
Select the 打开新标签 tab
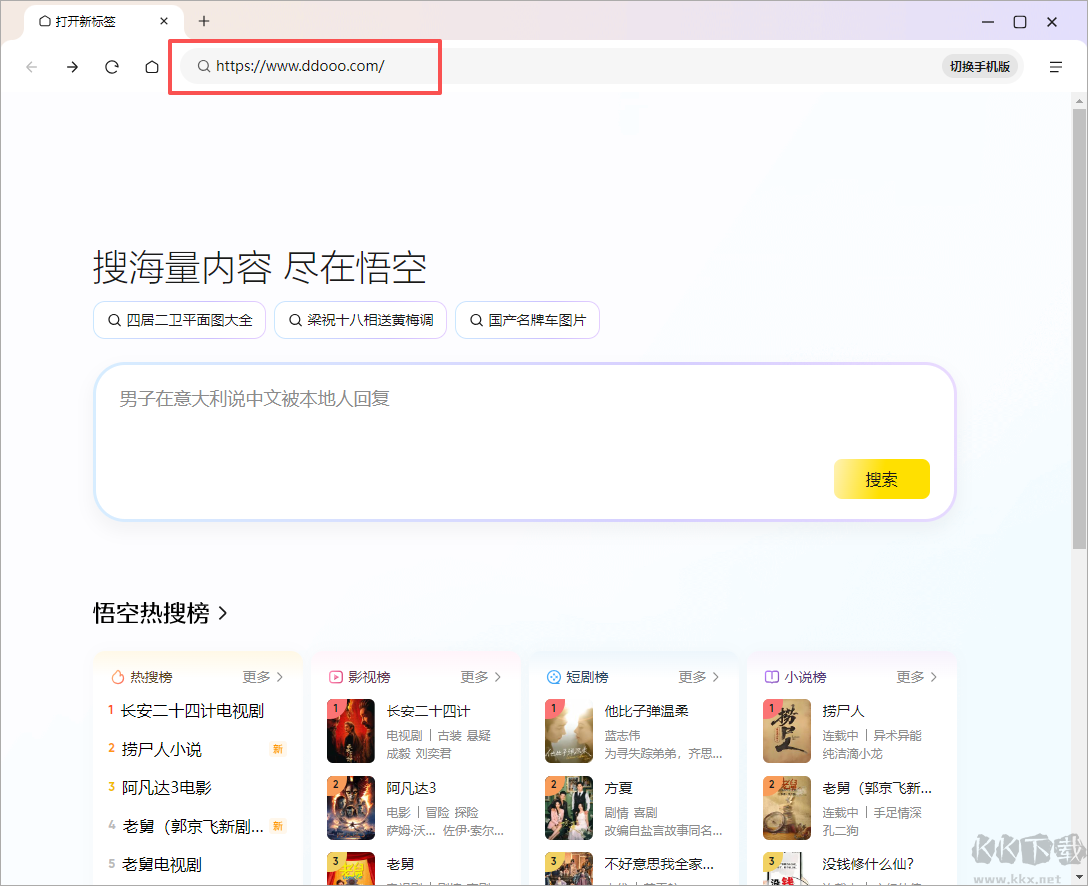tap(104, 22)
